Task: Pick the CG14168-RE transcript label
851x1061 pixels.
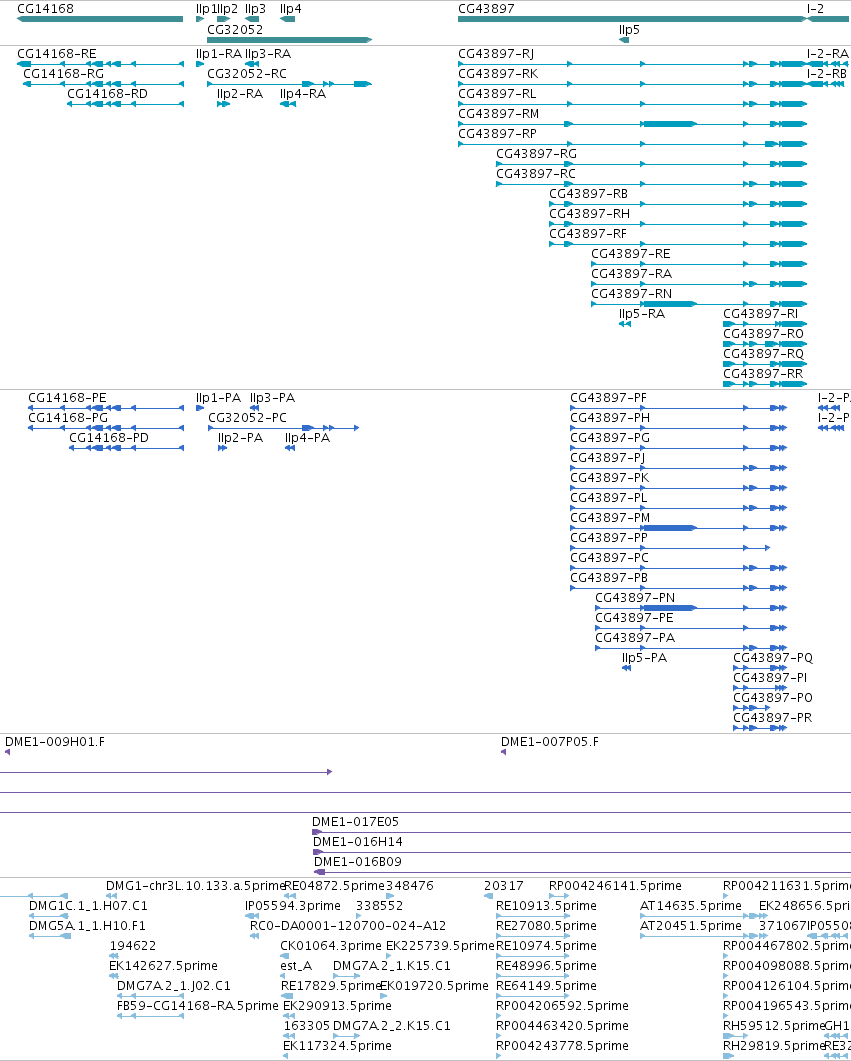Action: pos(57,53)
